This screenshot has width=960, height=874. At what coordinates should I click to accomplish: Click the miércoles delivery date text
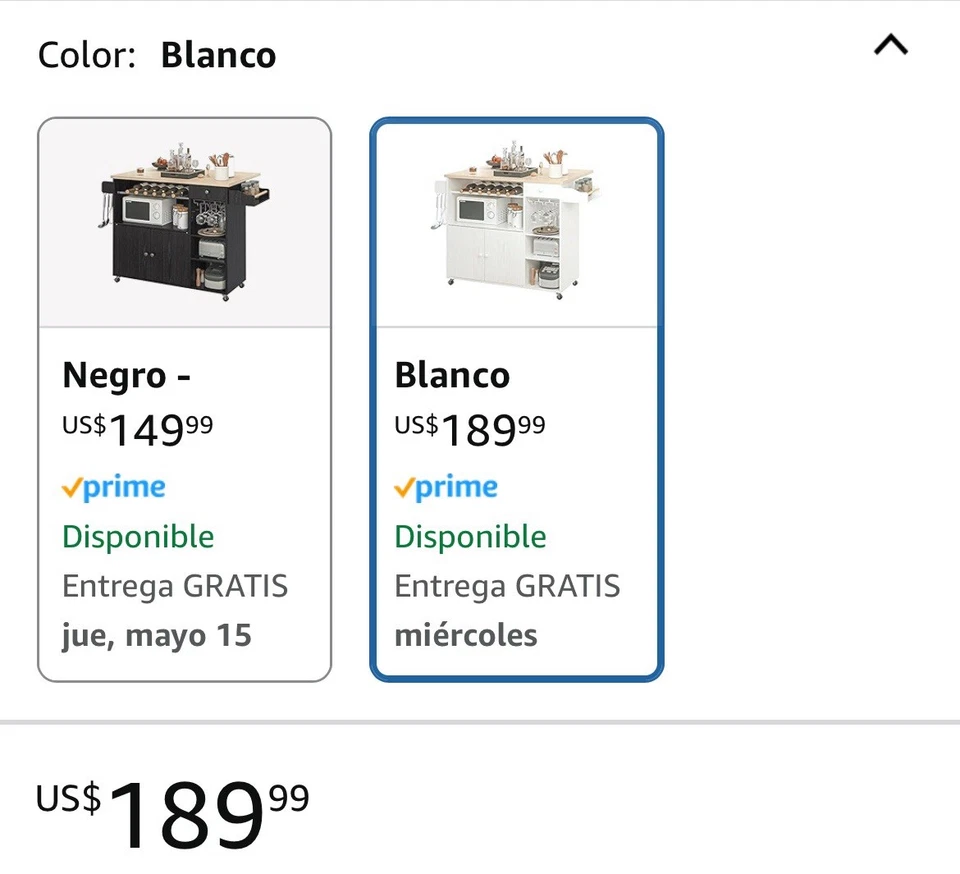click(466, 634)
